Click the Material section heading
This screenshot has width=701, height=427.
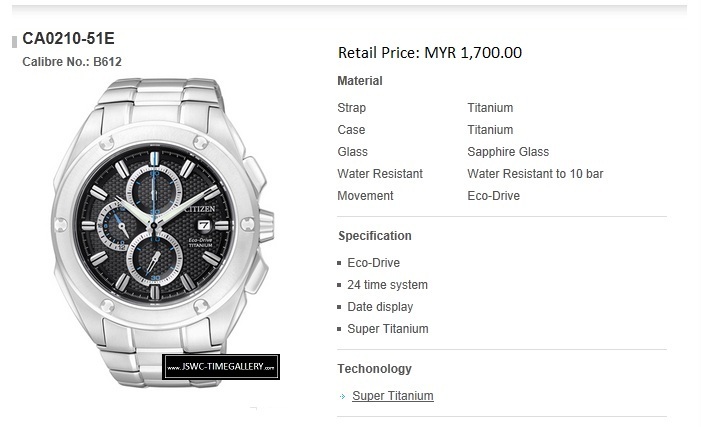(x=360, y=81)
